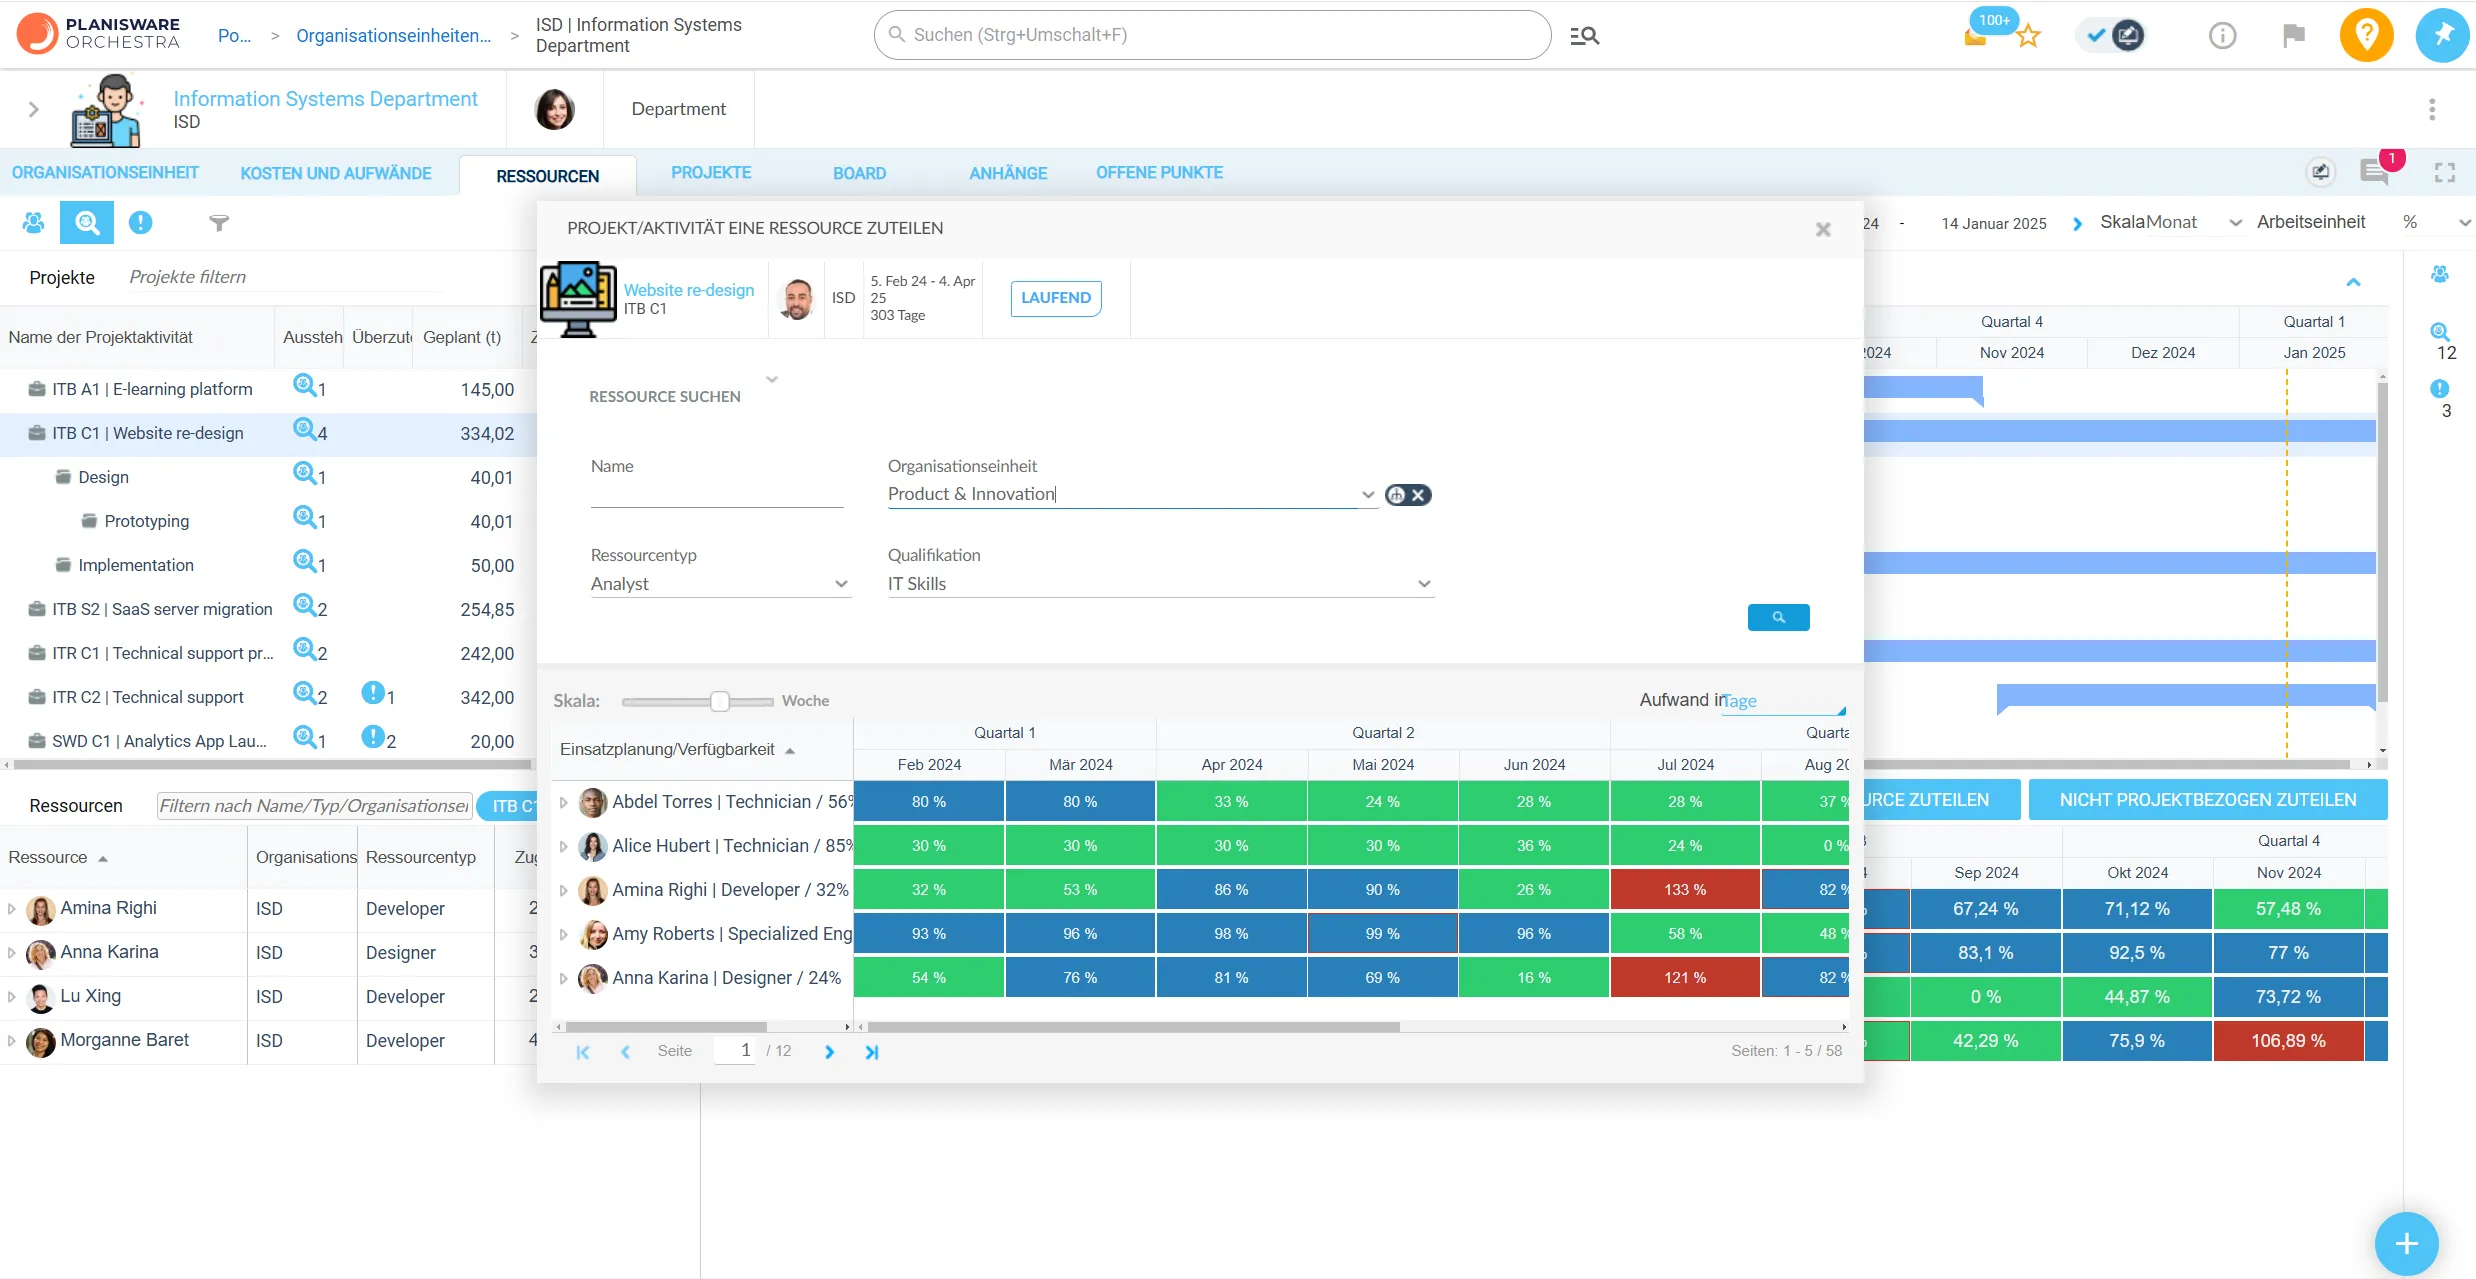Click the alerts exclamation toolbar icon
Image resolution: width=2476 pixels, height=1279 pixels.
[x=140, y=222]
